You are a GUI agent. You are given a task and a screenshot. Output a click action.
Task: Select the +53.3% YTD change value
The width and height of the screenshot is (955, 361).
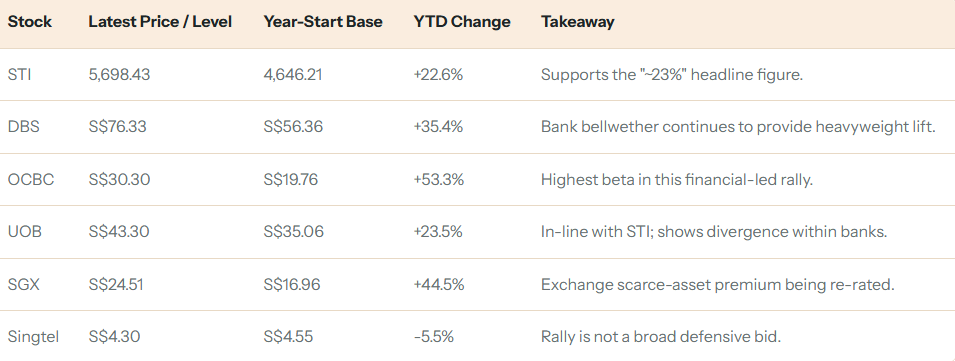click(x=439, y=180)
